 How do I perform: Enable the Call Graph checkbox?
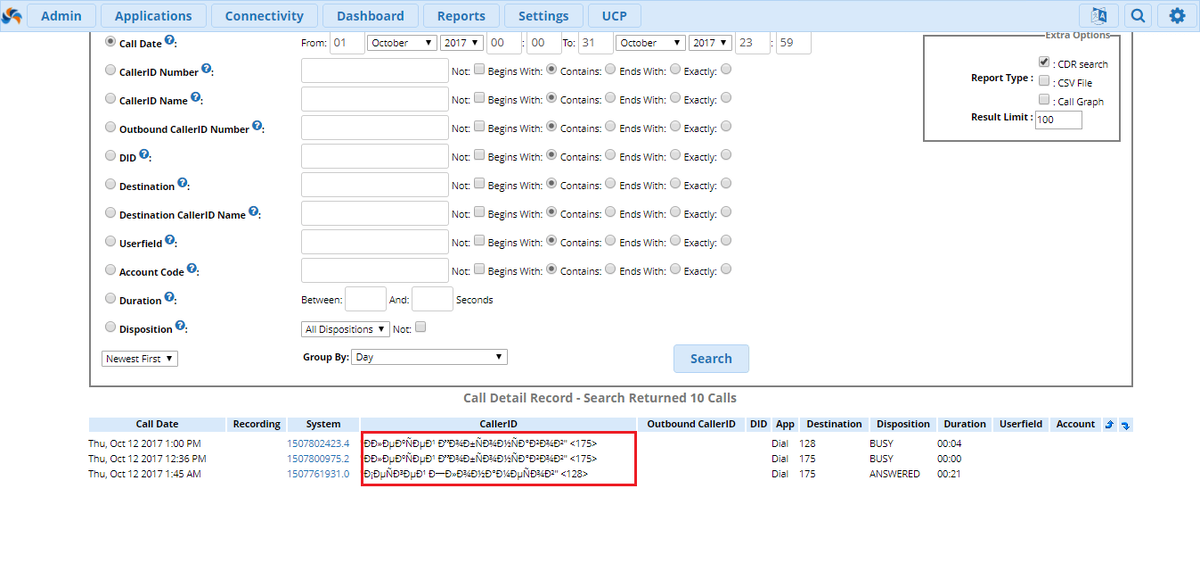coord(1045,100)
